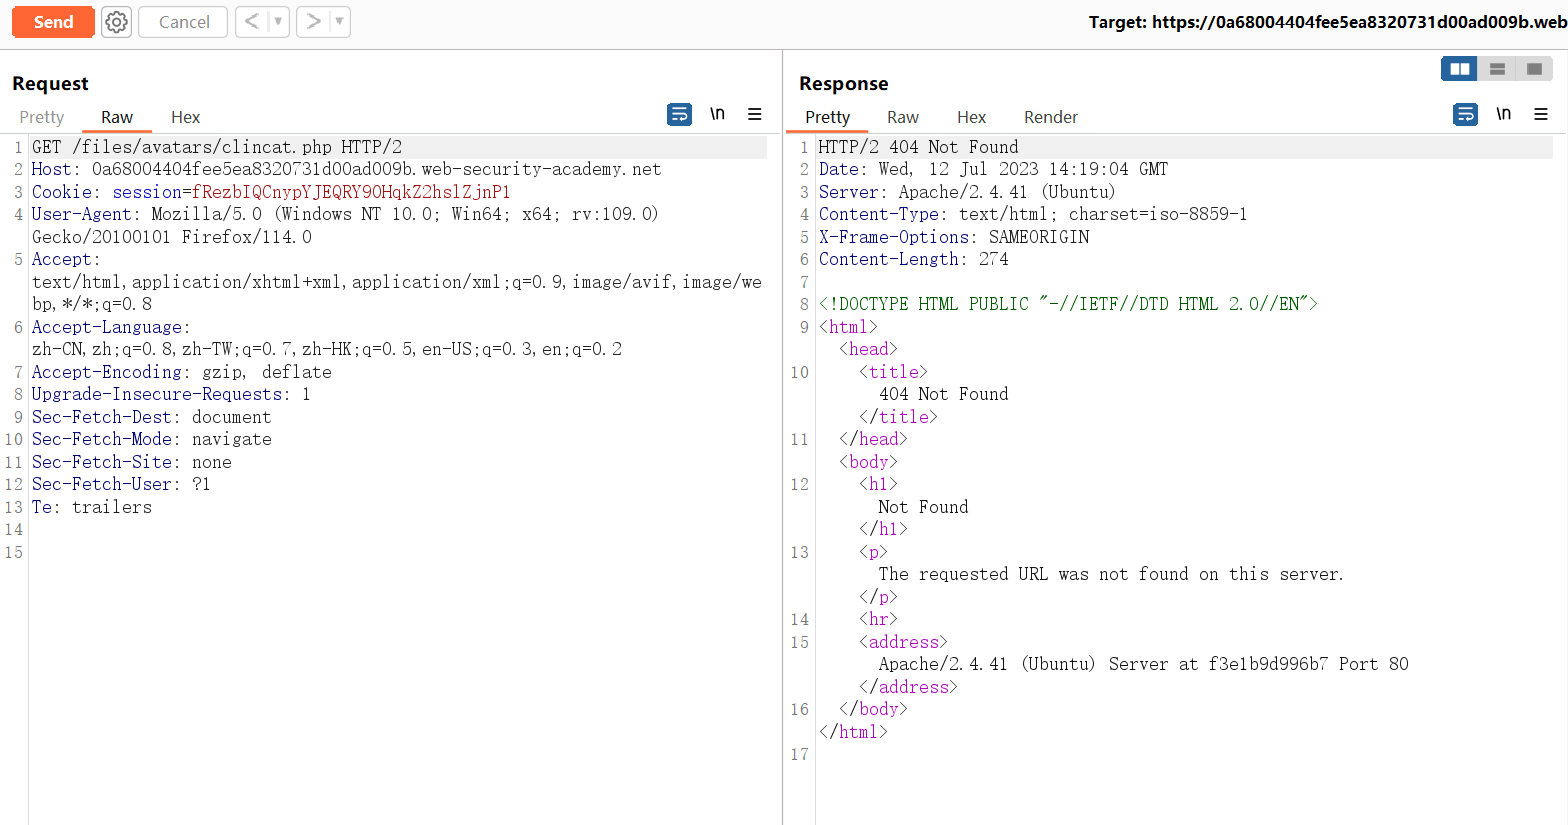Screen dimensions: 1568x825
Task: Toggle word wrap in the Response panel
Action: coord(1465,115)
